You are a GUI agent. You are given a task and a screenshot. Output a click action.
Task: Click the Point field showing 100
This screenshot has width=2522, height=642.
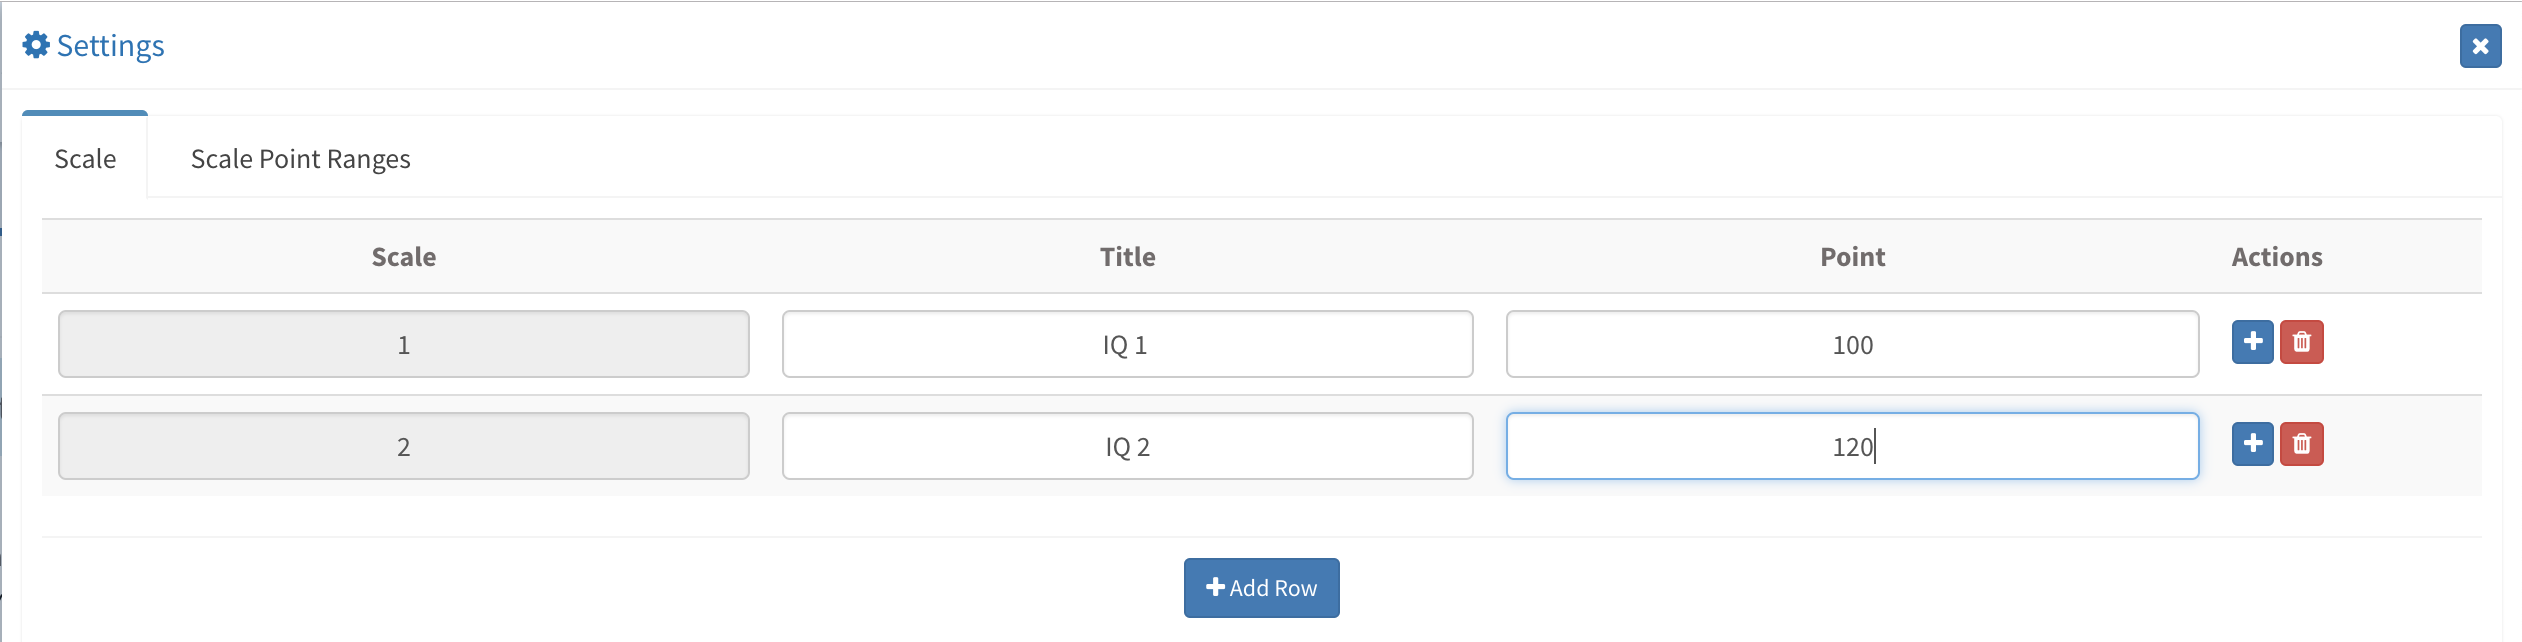click(x=1852, y=344)
